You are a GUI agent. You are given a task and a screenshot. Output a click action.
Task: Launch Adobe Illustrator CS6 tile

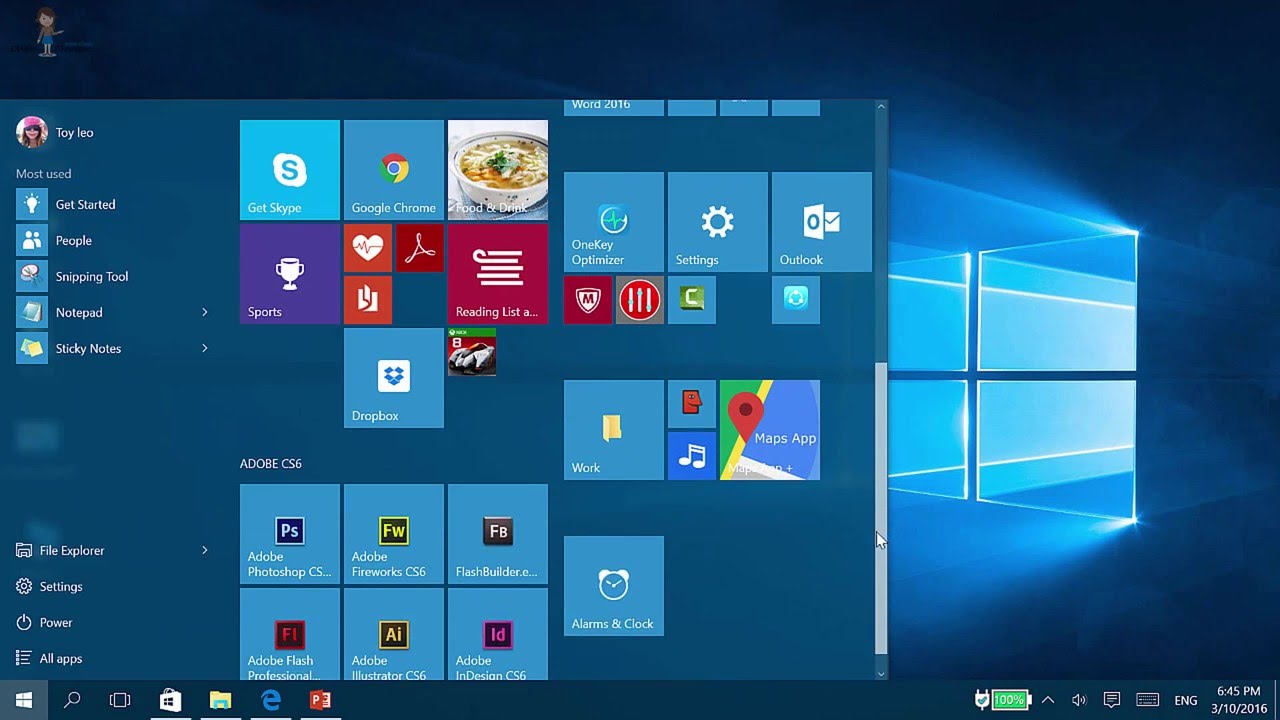(394, 634)
